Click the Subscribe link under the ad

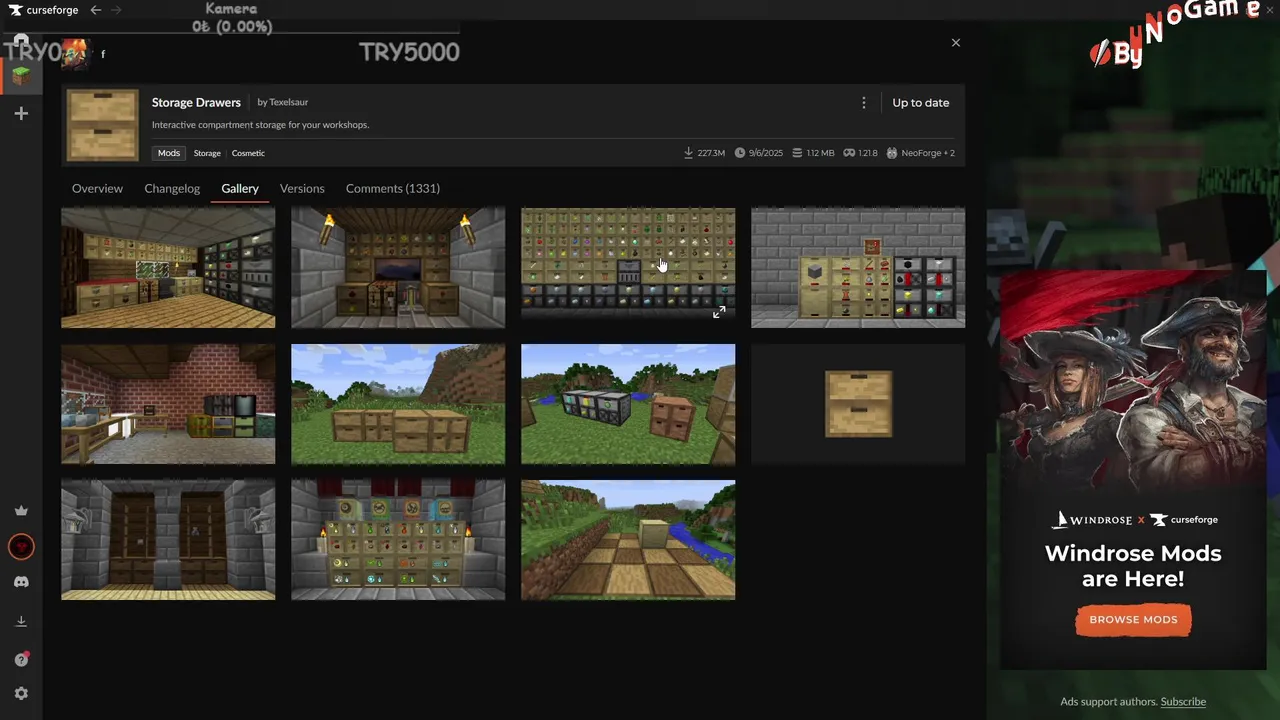tap(1183, 702)
